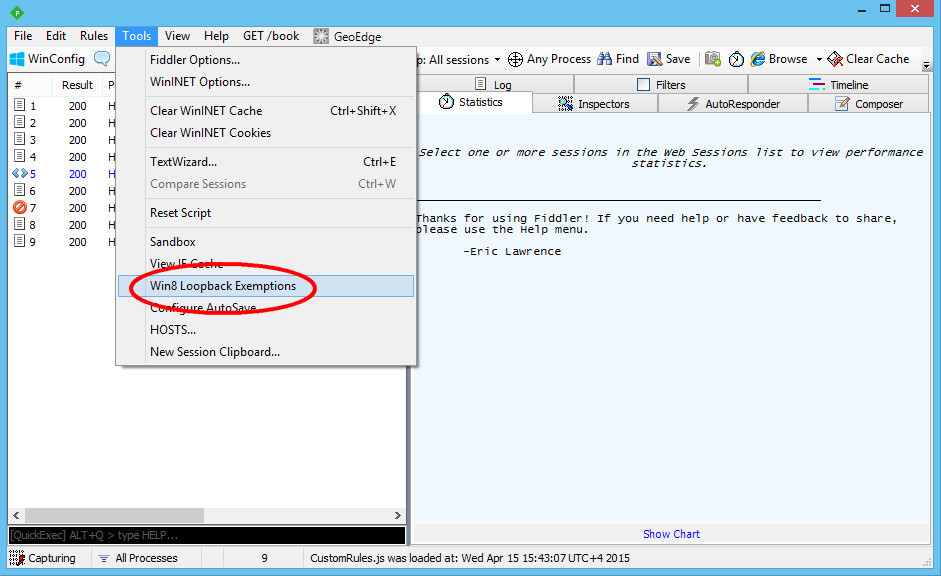941x576 pixels.
Task: Click the Show Chart link
Action: (671, 534)
